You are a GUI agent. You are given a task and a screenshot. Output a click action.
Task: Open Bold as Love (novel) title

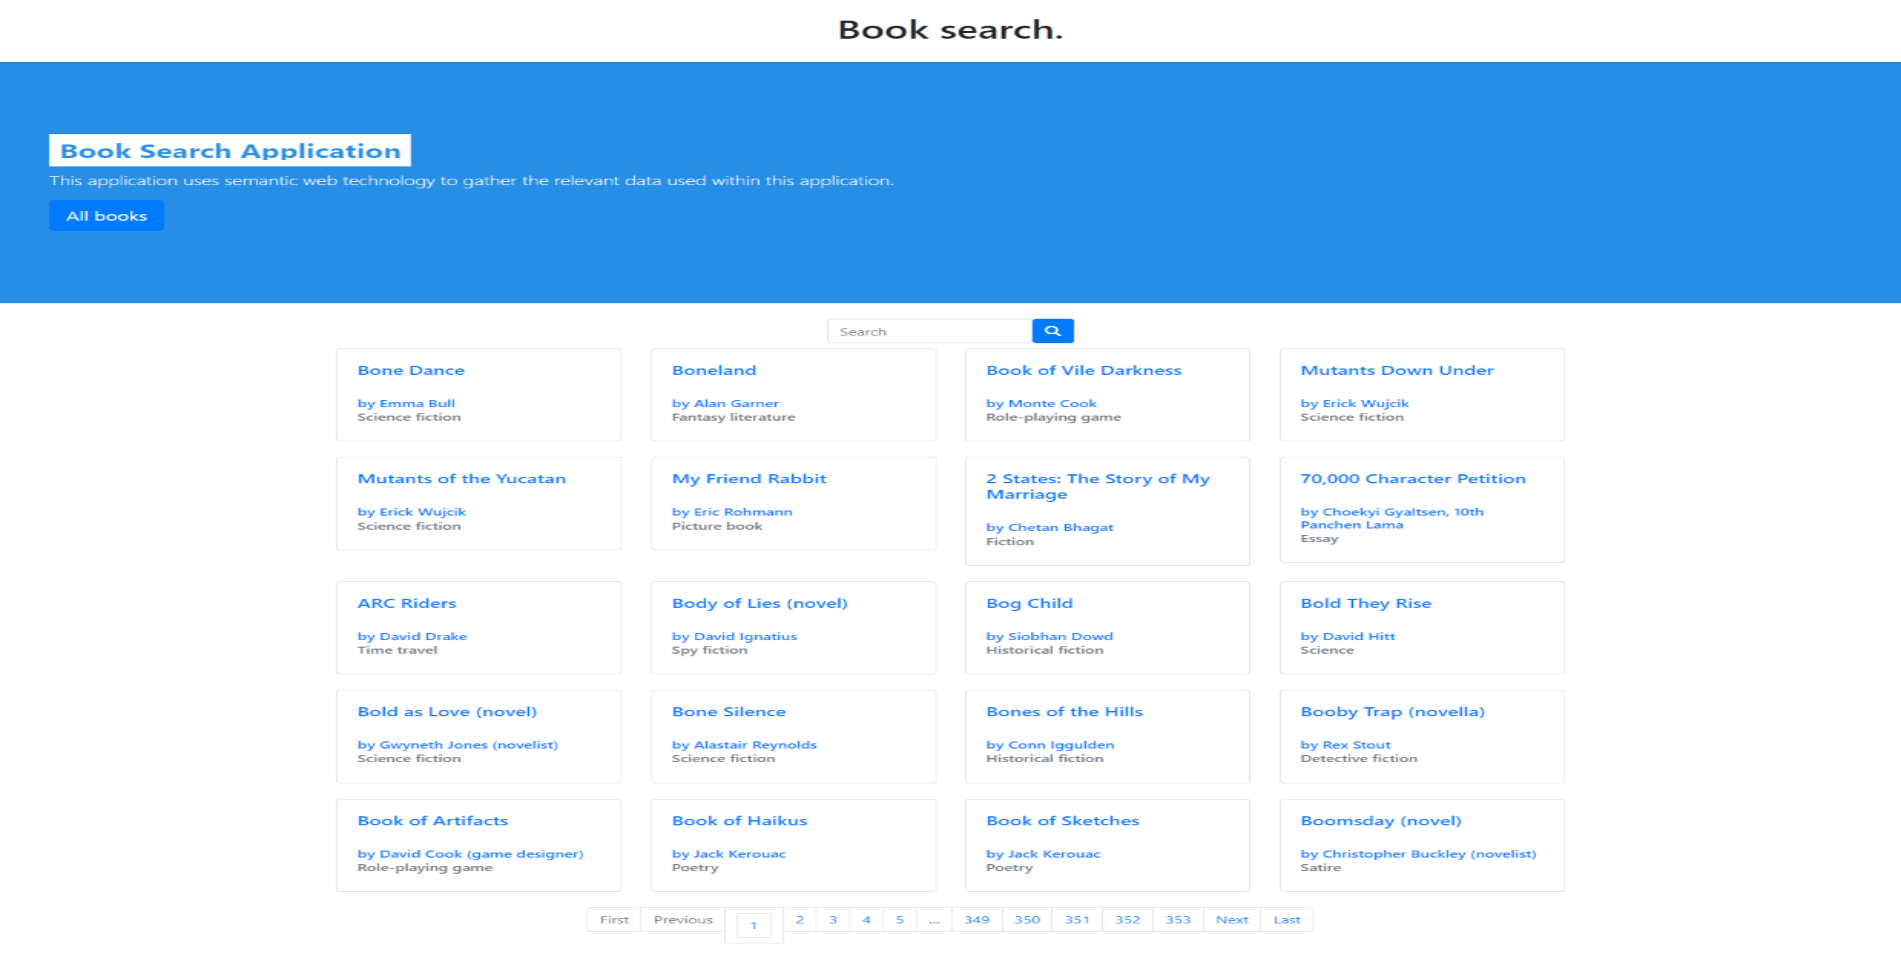point(447,712)
